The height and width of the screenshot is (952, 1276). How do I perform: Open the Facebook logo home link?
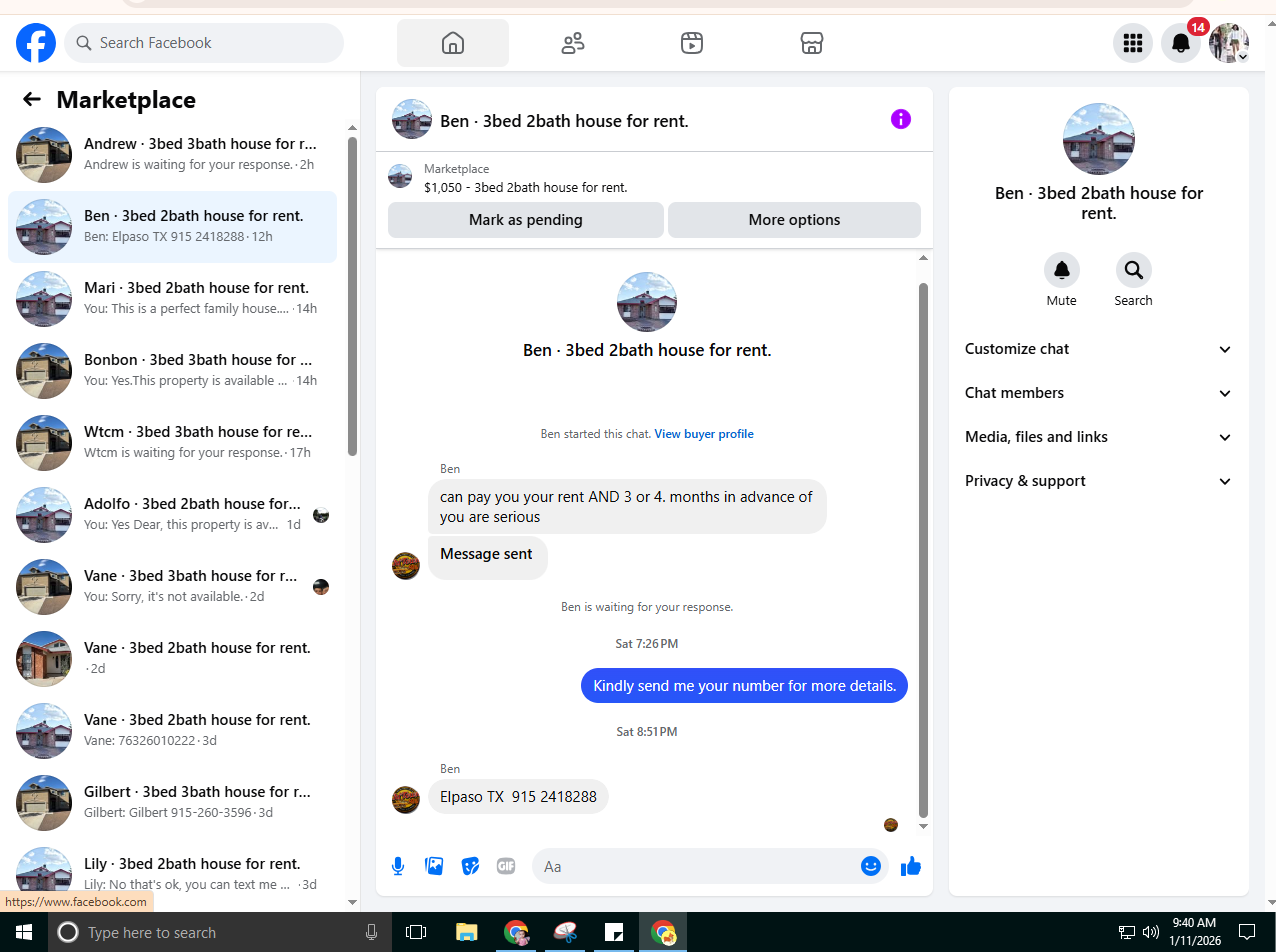tap(36, 43)
